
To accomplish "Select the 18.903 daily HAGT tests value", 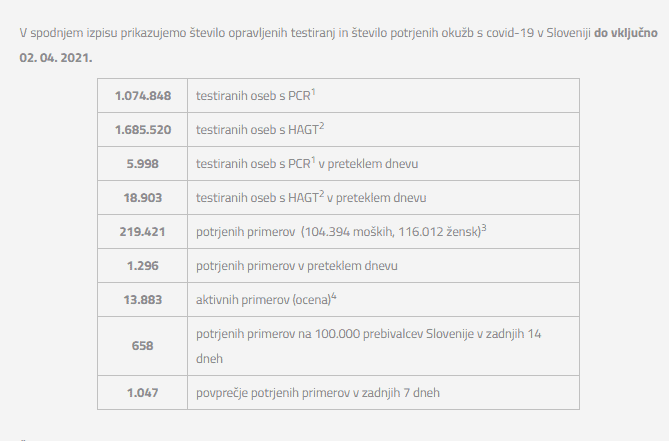I will (142, 198).
